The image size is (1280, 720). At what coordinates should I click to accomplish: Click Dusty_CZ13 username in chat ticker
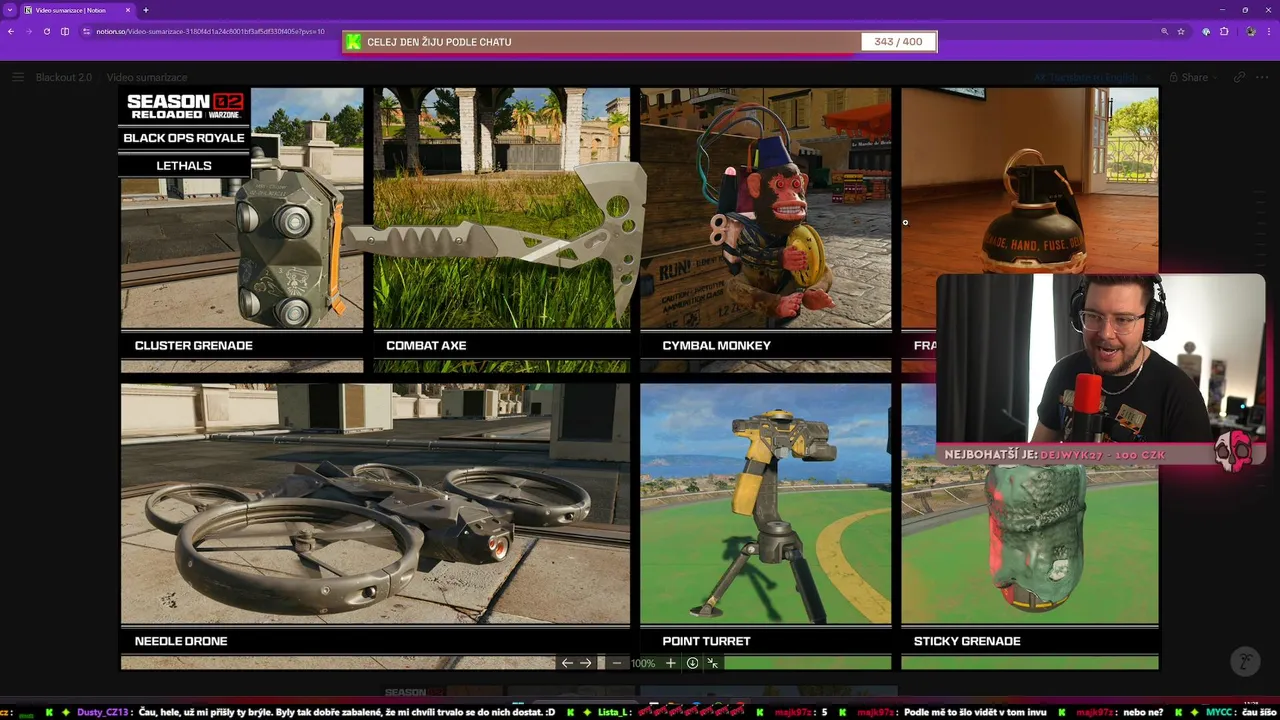(102, 712)
